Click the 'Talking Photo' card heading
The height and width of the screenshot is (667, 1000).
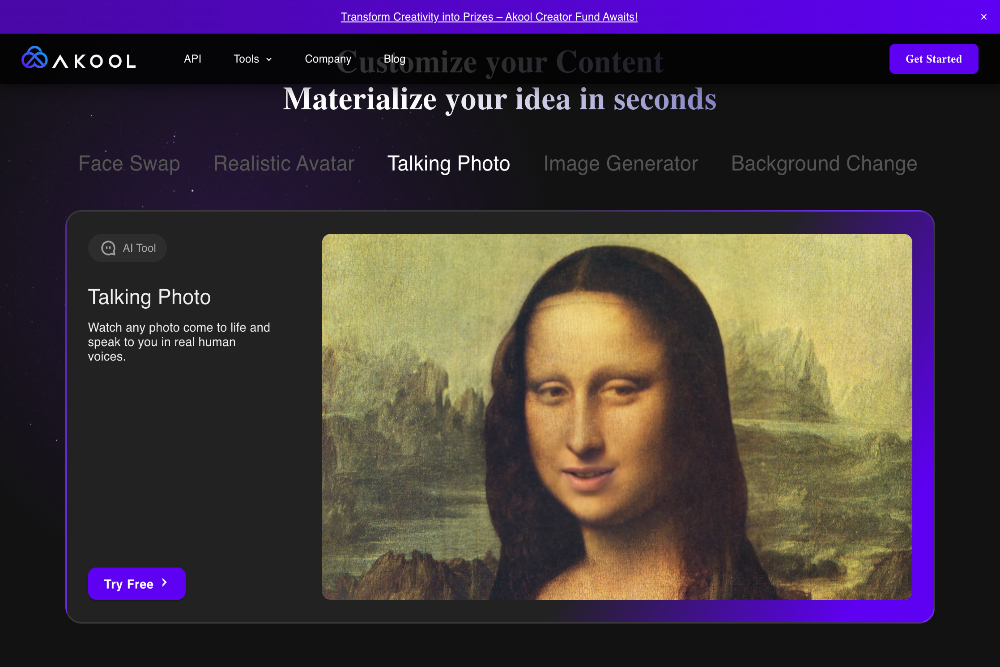click(149, 297)
